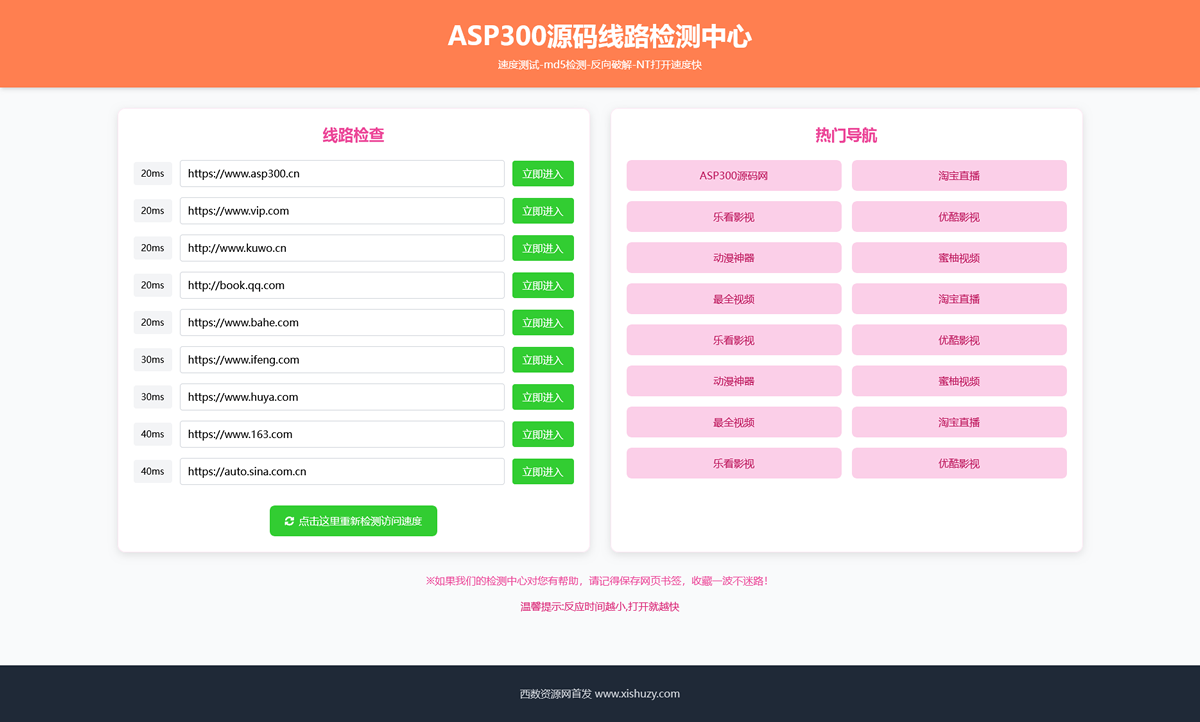Open the 淘宝直播 navigation link
1200x722 pixels.
[959, 175]
